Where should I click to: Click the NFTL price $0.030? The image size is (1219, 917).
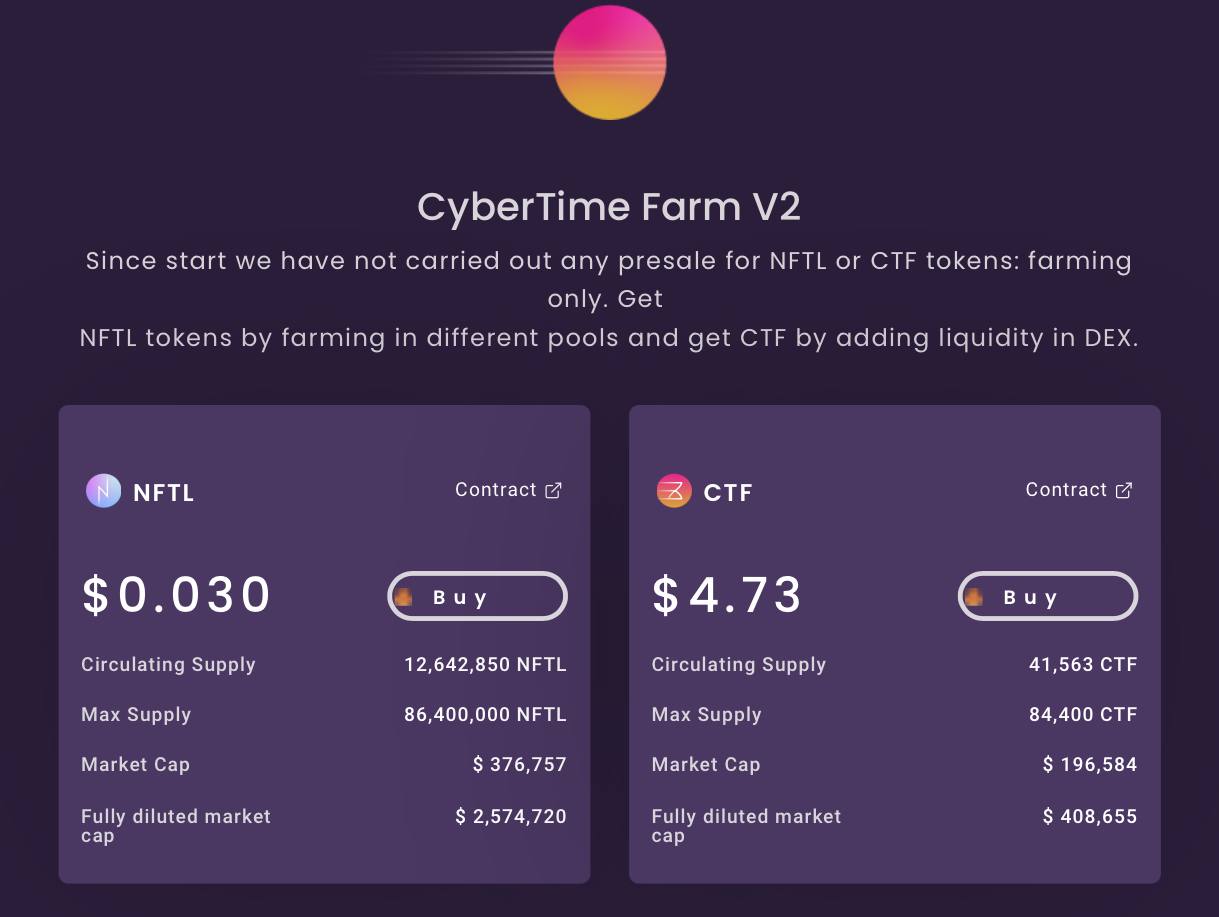(177, 595)
